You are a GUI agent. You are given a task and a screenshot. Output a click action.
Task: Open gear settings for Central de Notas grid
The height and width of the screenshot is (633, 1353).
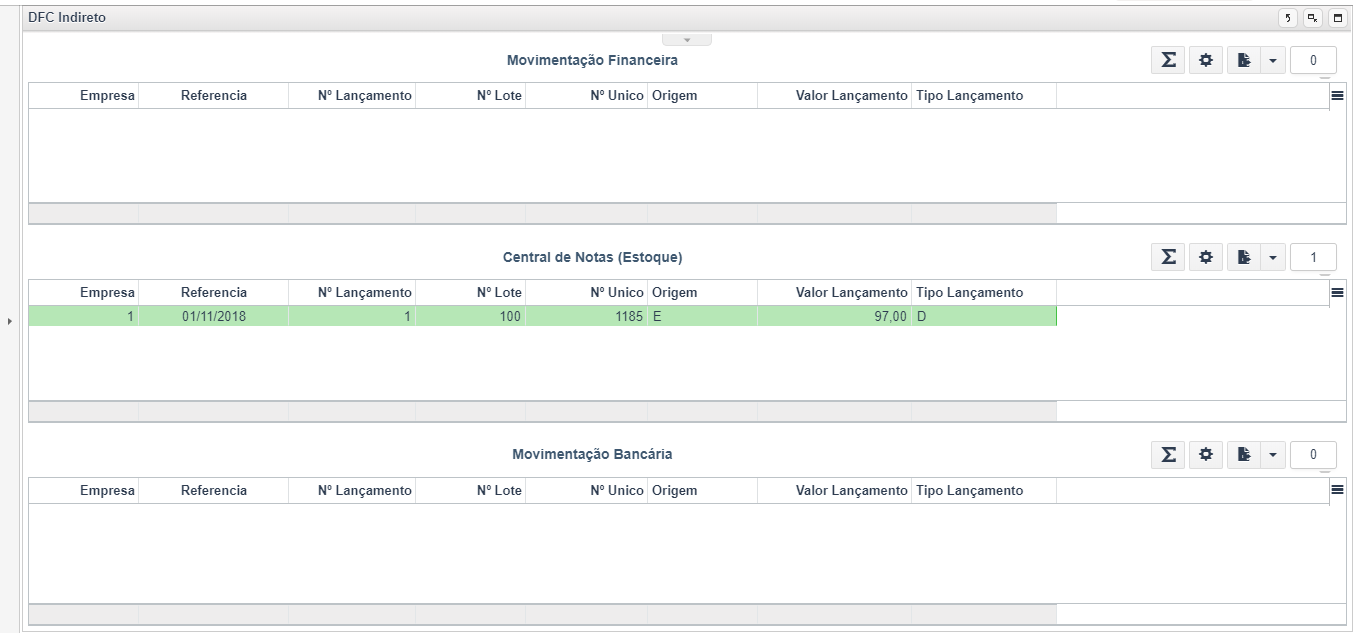point(1206,257)
